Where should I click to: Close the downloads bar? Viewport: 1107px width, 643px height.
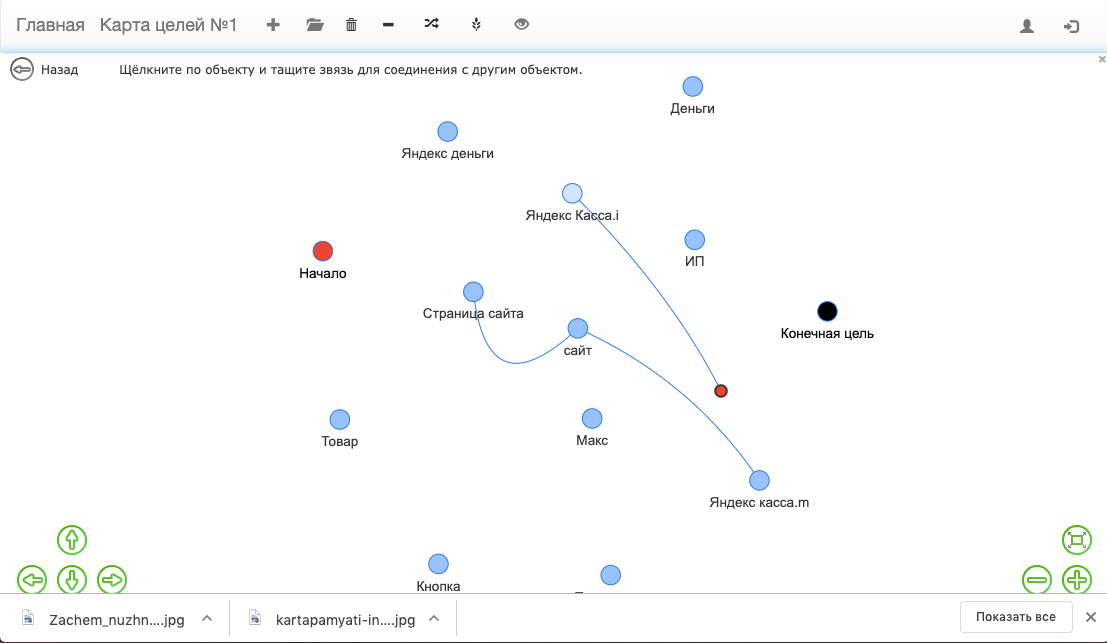1091,617
